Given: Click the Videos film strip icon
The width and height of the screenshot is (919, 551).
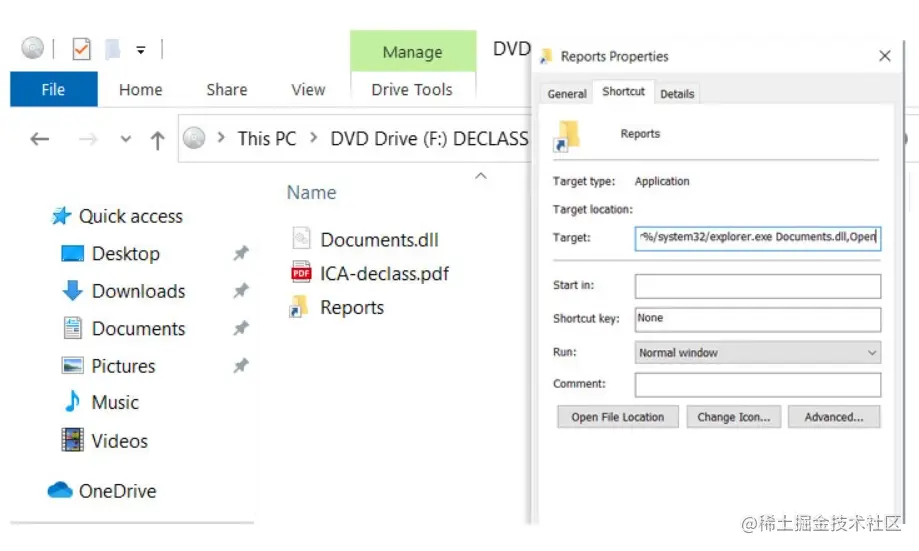Looking at the screenshot, I should click(73, 440).
